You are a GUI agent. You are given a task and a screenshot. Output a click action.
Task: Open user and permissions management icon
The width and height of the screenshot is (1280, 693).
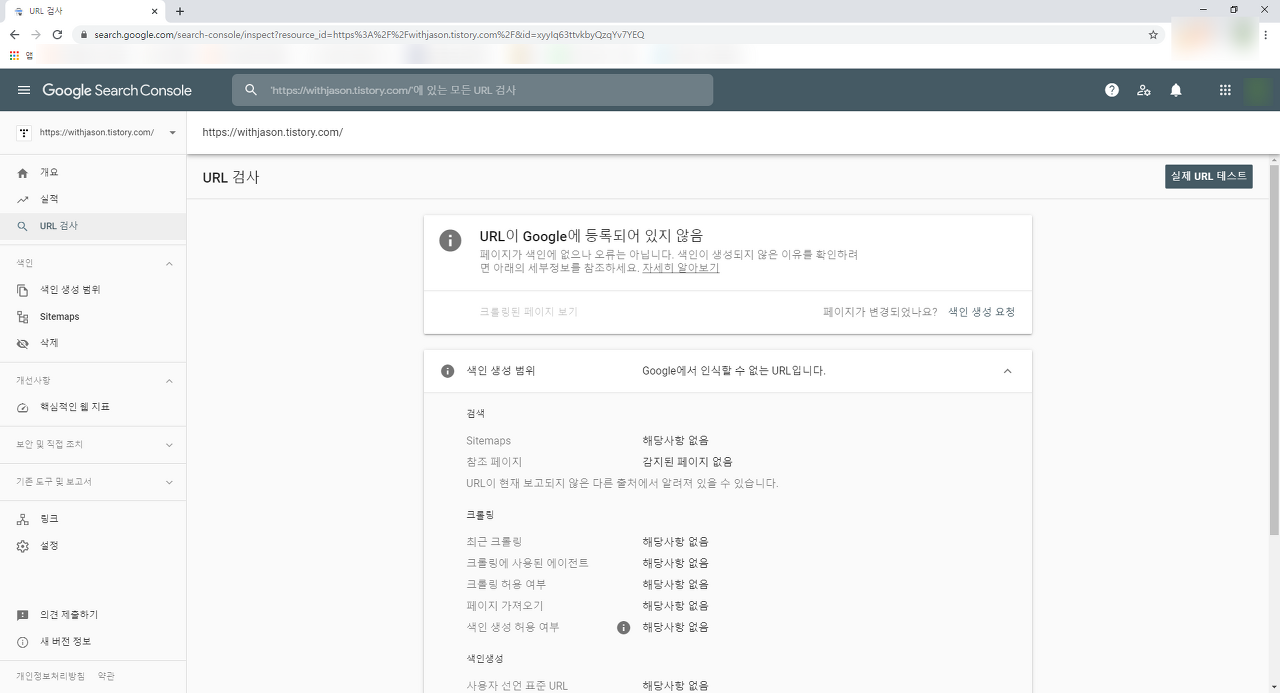(x=1144, y=90)
